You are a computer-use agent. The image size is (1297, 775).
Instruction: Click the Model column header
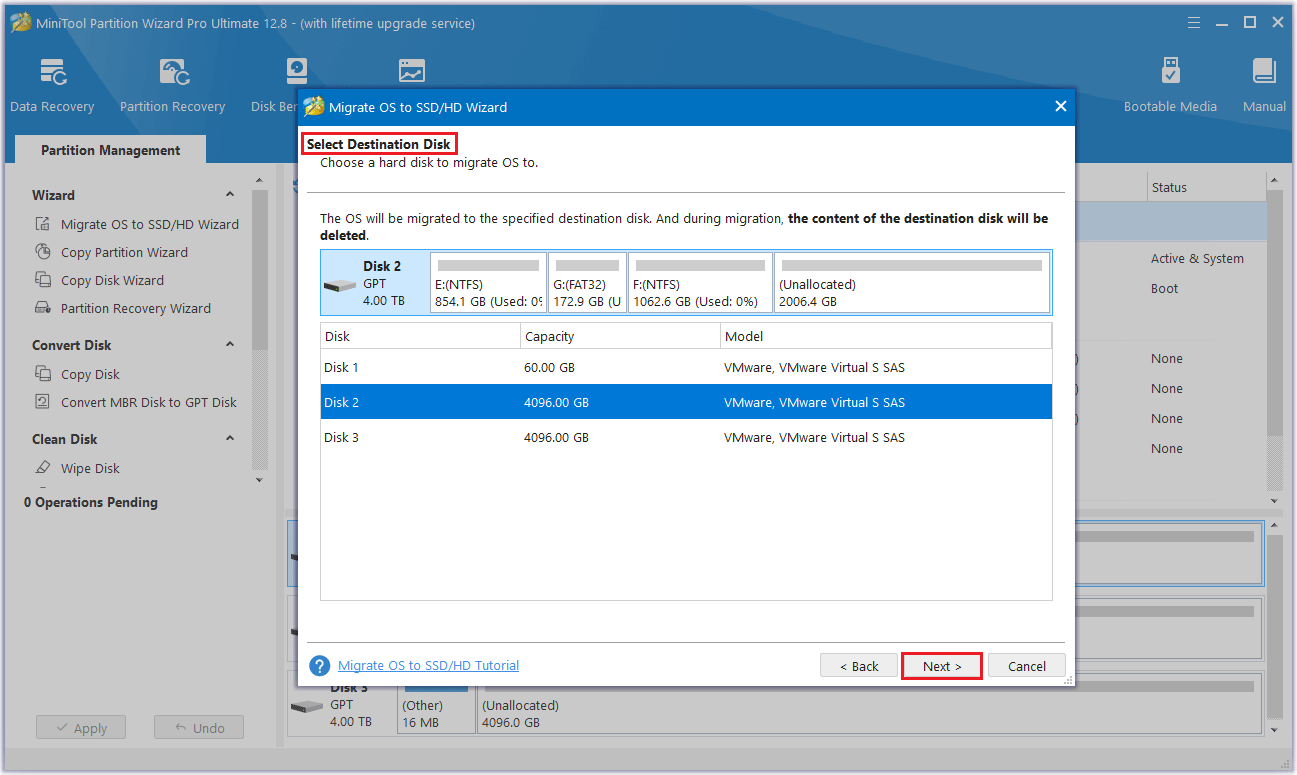[x=886, y=336]
